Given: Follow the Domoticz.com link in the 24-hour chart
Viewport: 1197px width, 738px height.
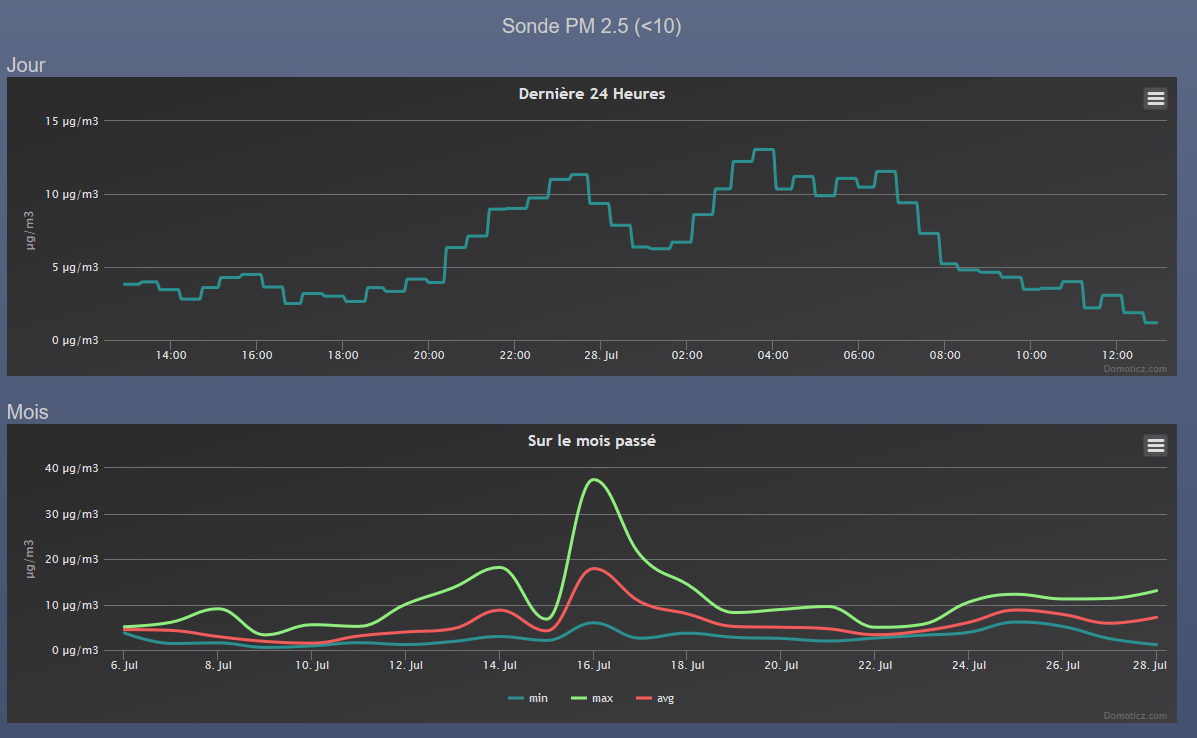Looking at the screenshot, I should pos(1134,369).
